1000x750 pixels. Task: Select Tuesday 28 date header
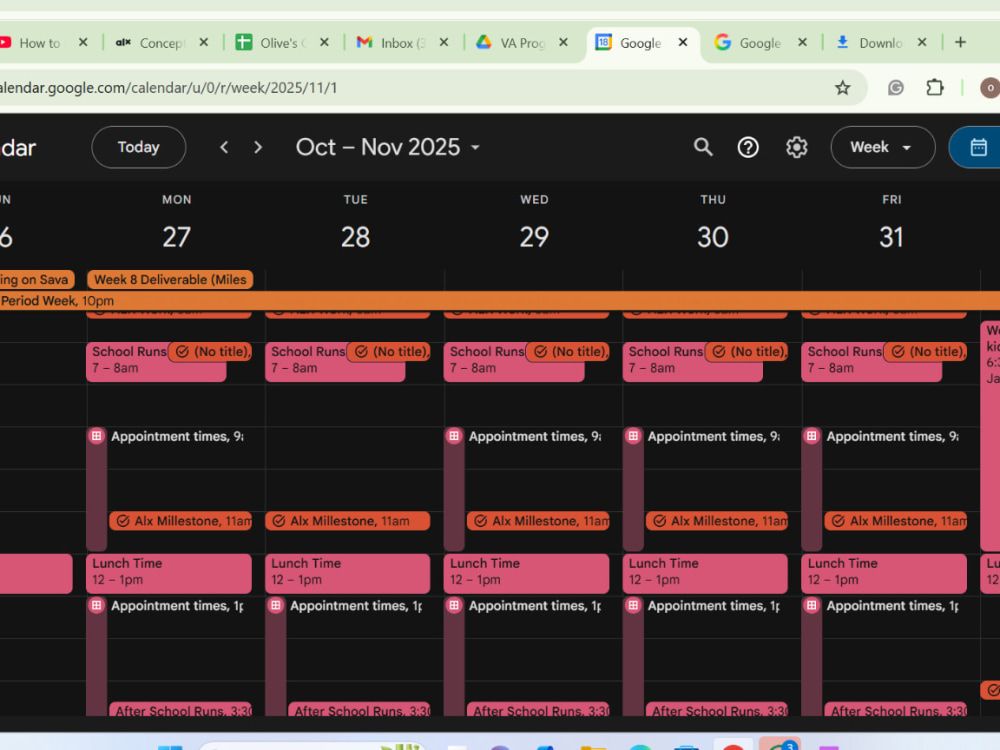tap(355, 237)
